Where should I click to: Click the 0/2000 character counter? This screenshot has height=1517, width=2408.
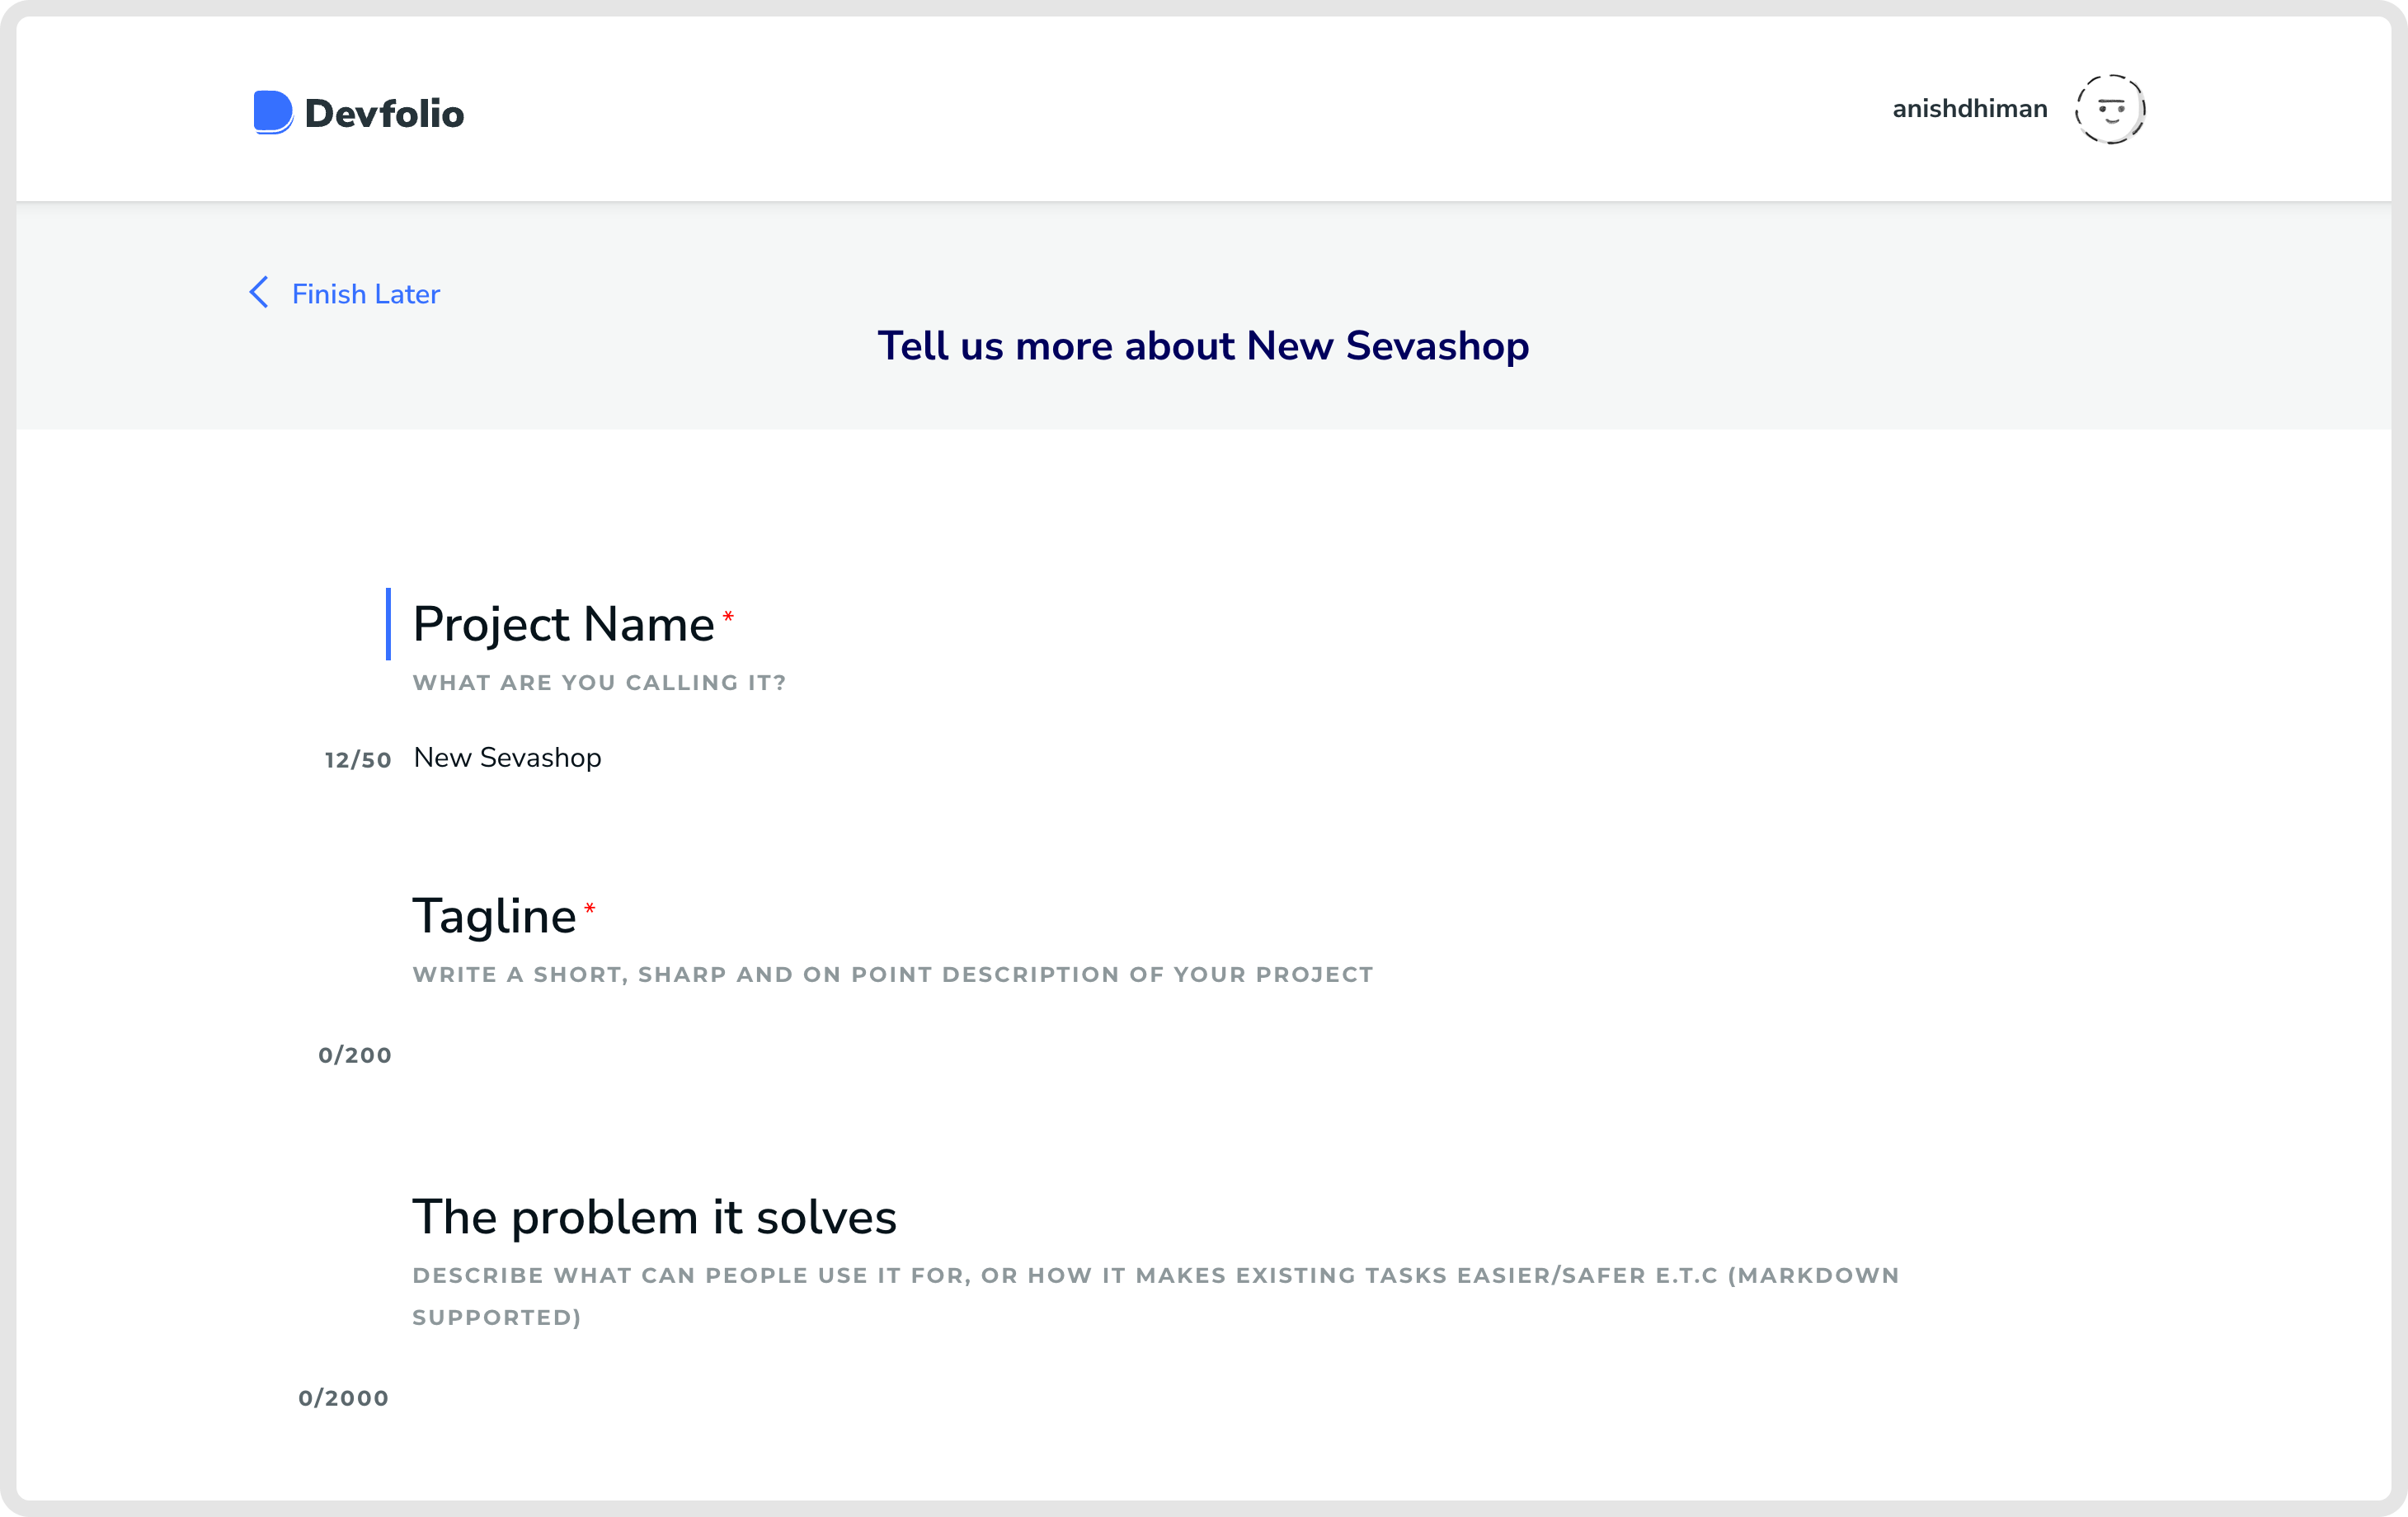(343, 1398)
